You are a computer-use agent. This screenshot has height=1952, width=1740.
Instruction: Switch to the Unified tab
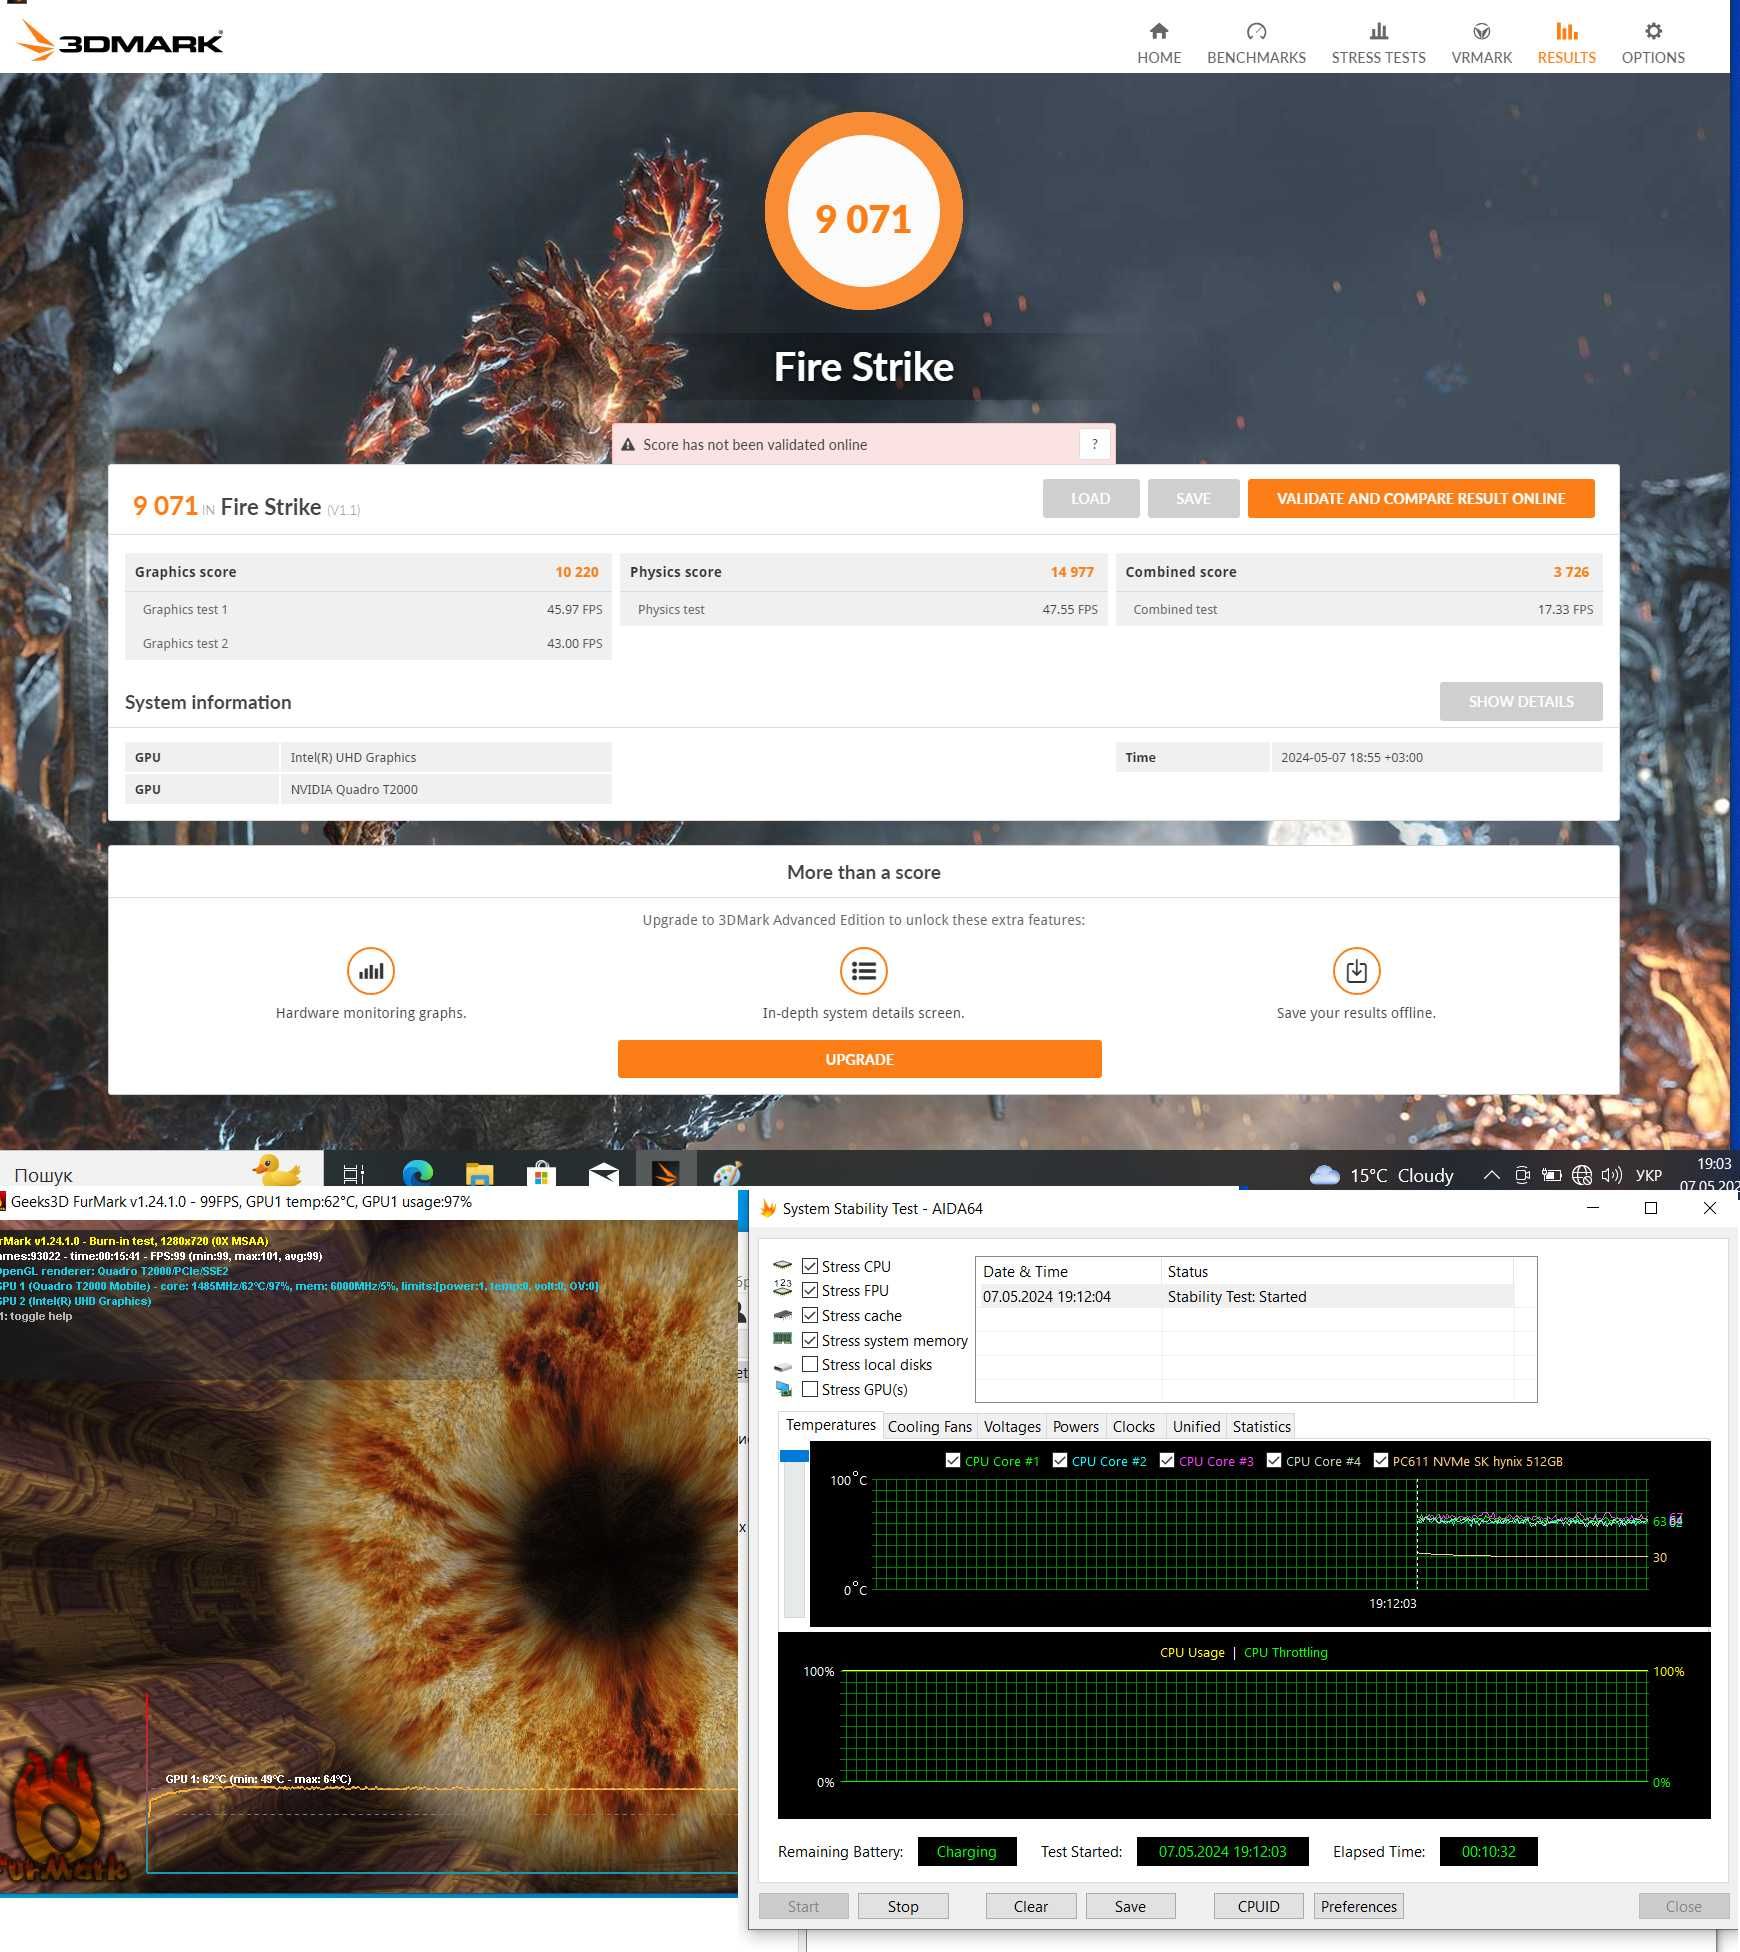(1196, 1427)
